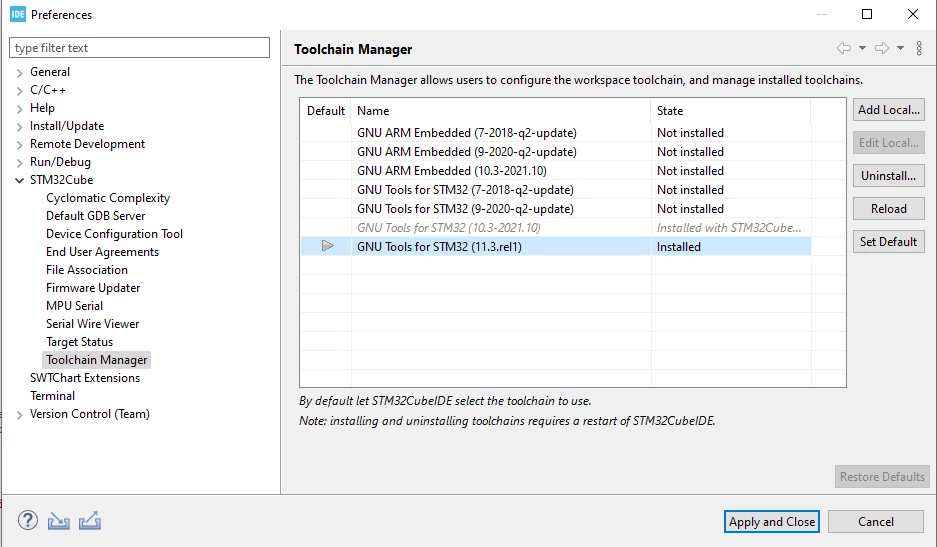Collapse the STM32Cube tree node

coord(19,180)
